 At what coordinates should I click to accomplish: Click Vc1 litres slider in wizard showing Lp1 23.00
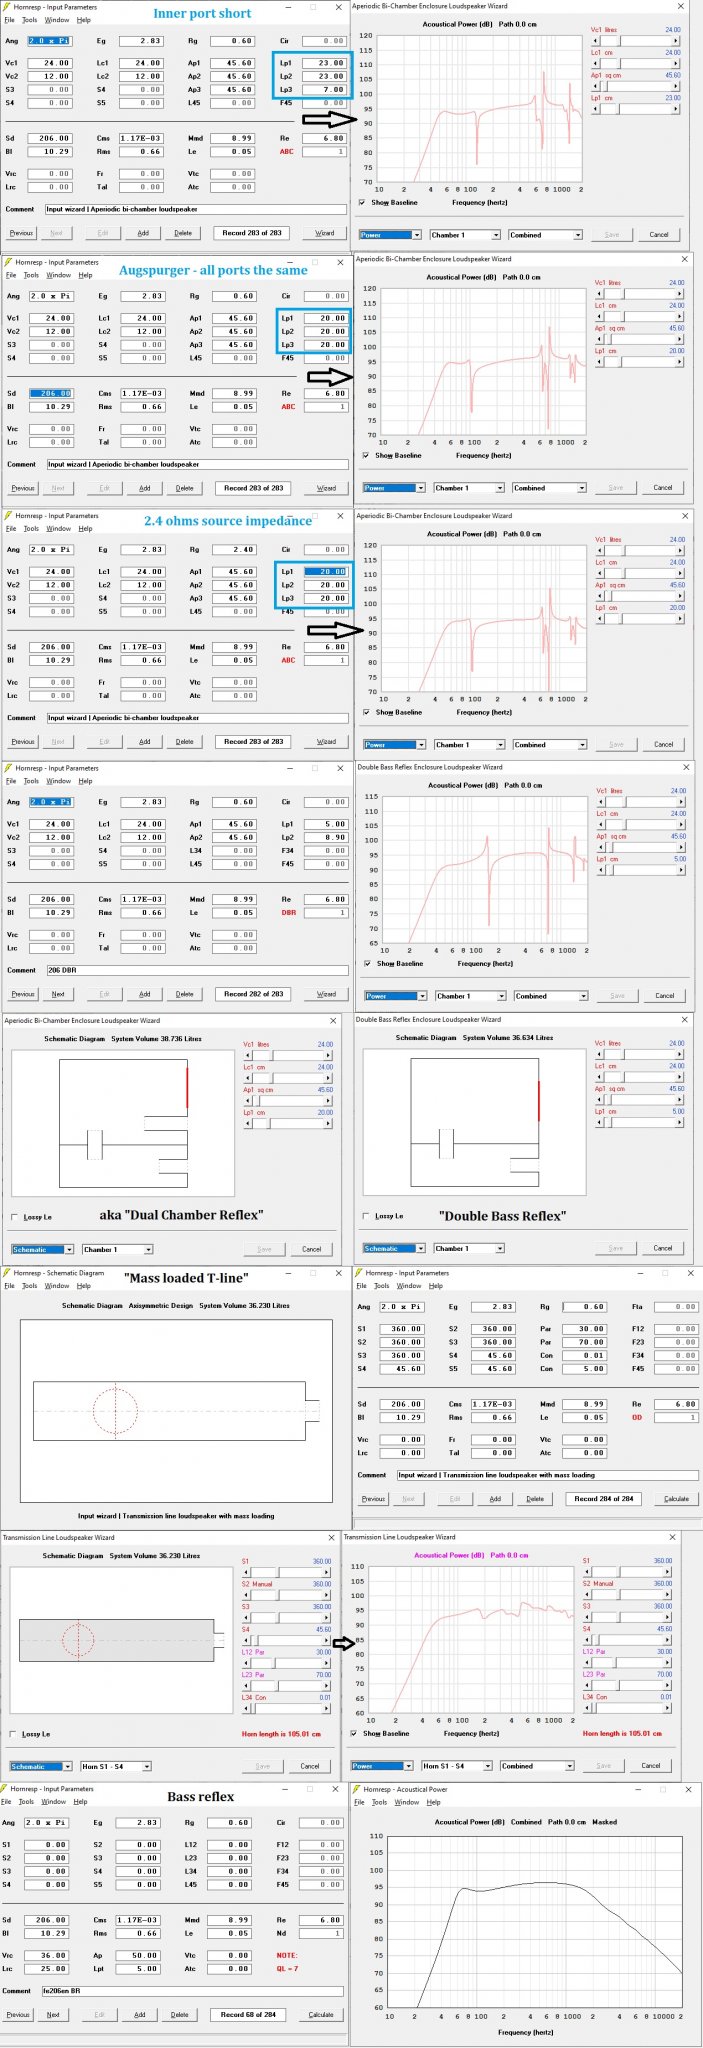click(637, 40)
